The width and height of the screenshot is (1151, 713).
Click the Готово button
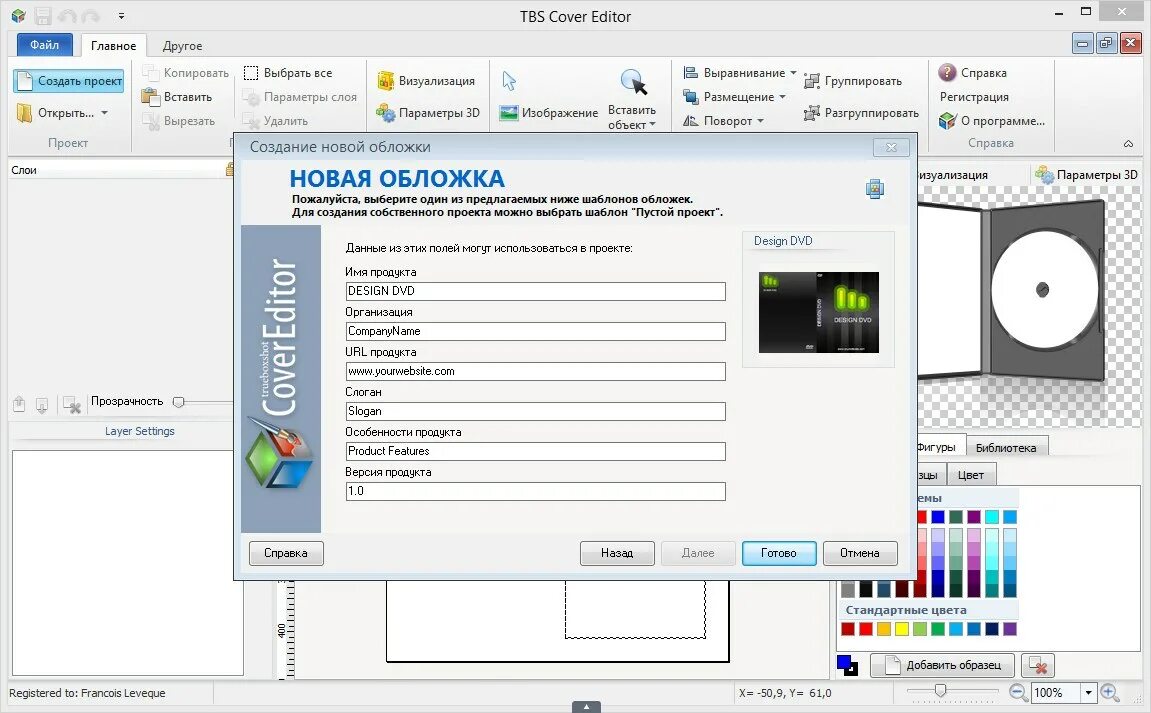(x=779, y=553)
